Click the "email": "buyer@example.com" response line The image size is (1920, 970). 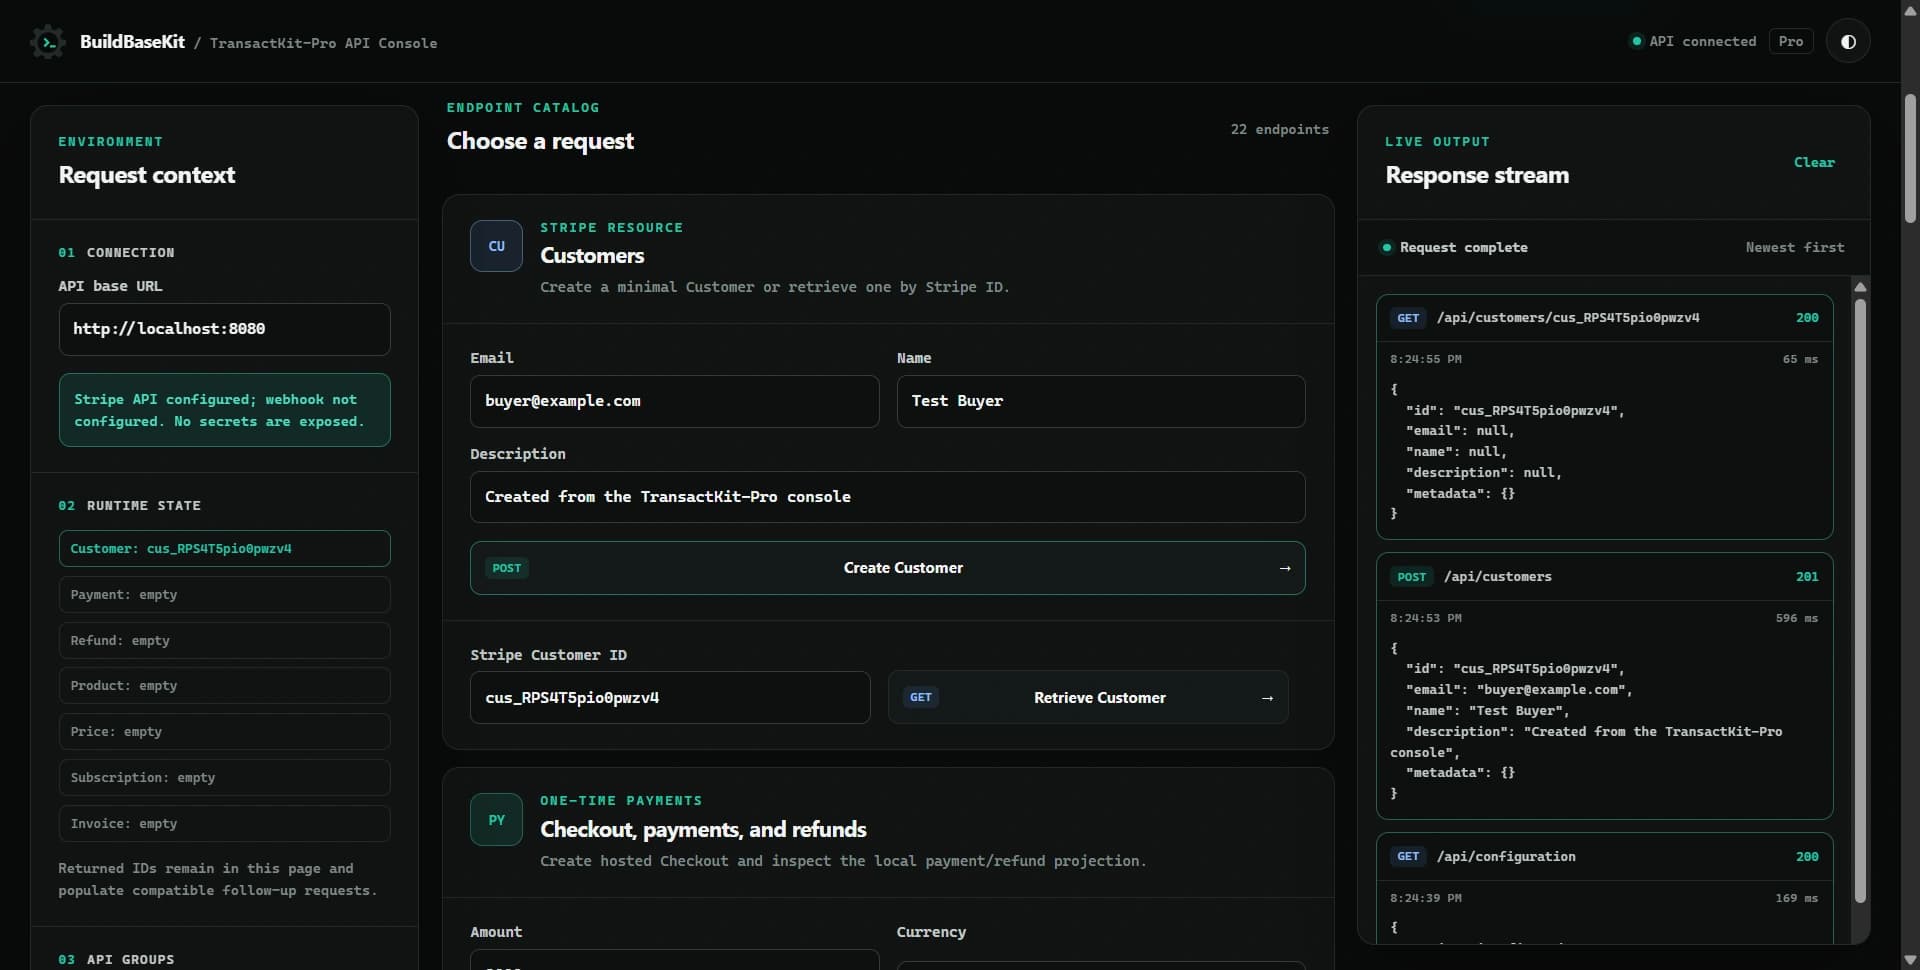pos(1519,690)
